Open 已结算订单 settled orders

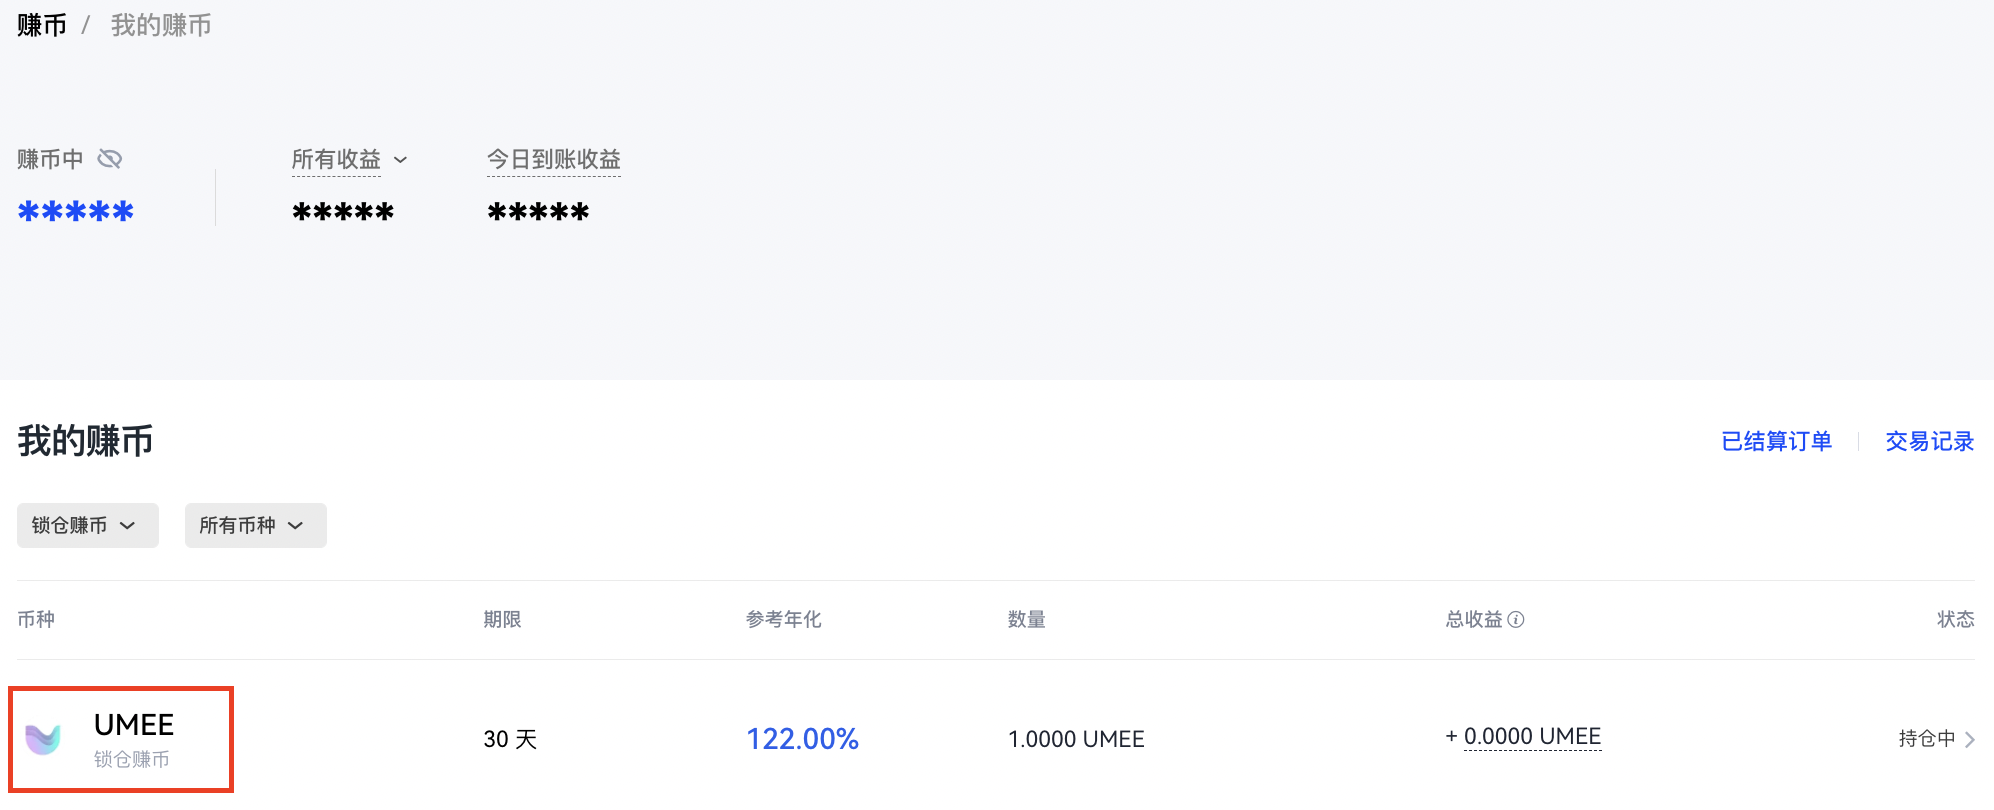1776,441
